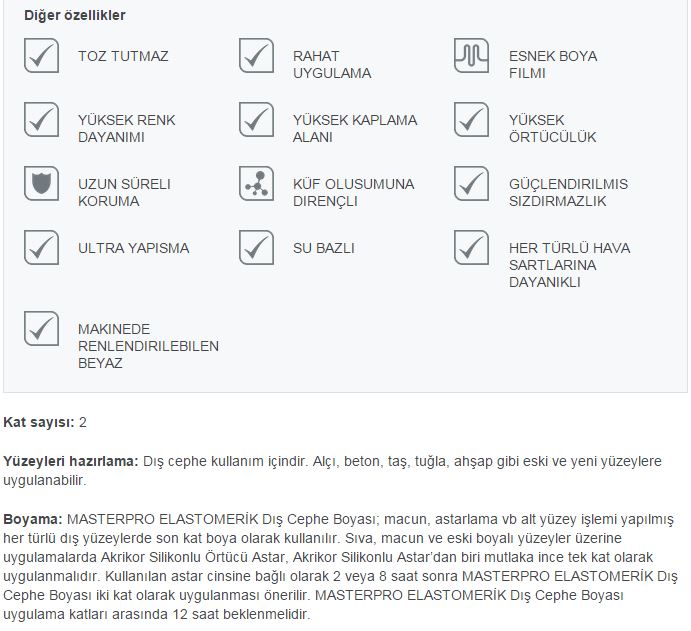Select the checkmark icon next to SU BAZLI
Image resolution: width=691 pixels, height=631 pixels.
click(x=256, y=247)
